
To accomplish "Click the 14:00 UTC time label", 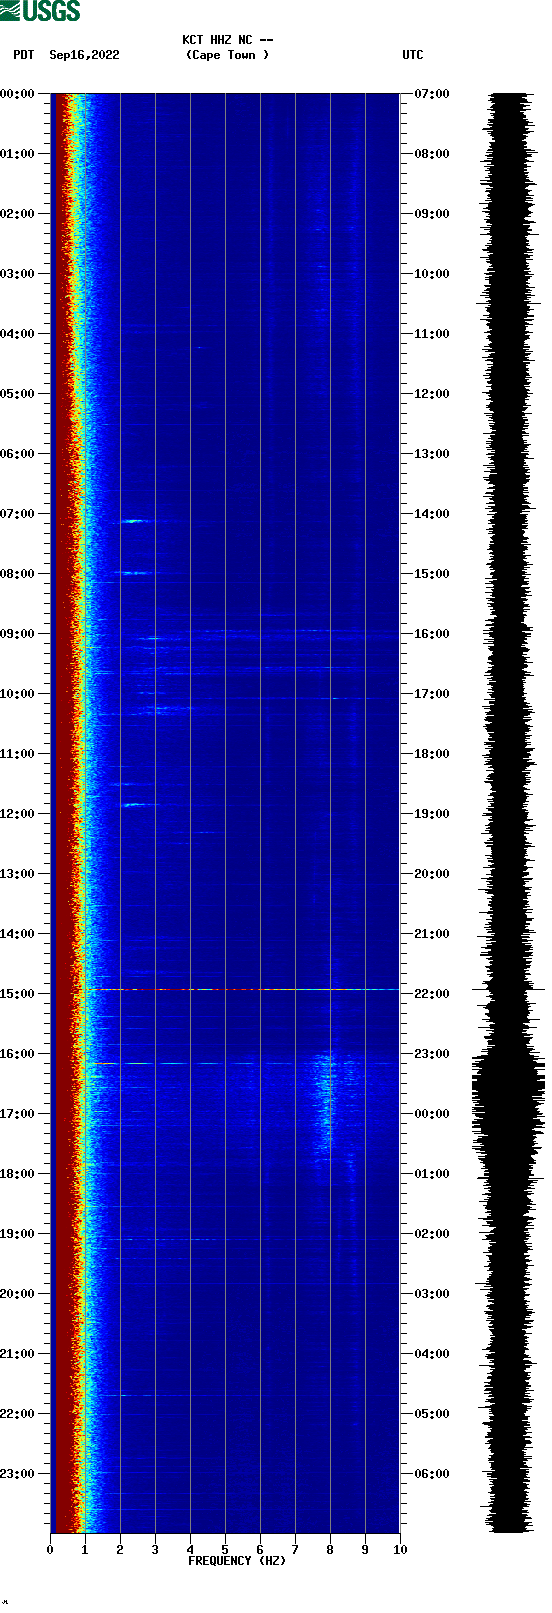I will [432, 514].
